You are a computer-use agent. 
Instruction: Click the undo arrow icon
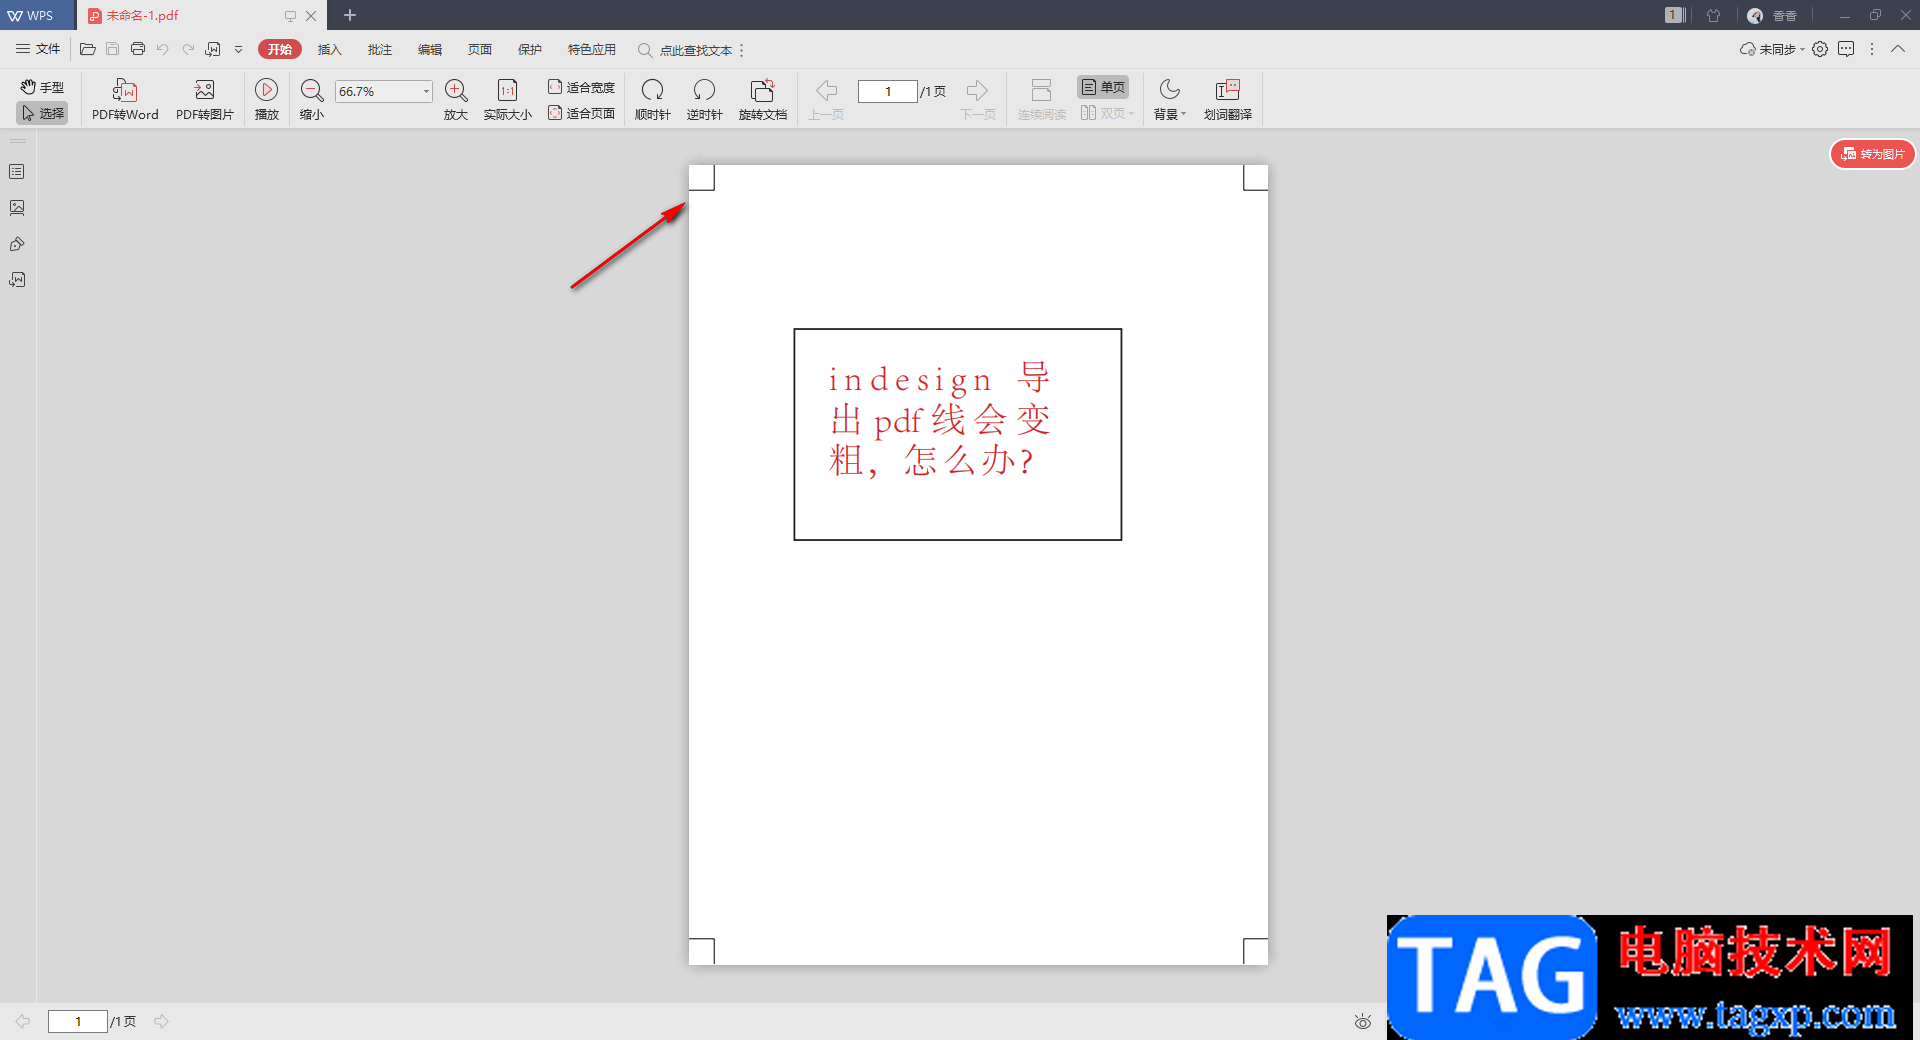pos(163,49)
